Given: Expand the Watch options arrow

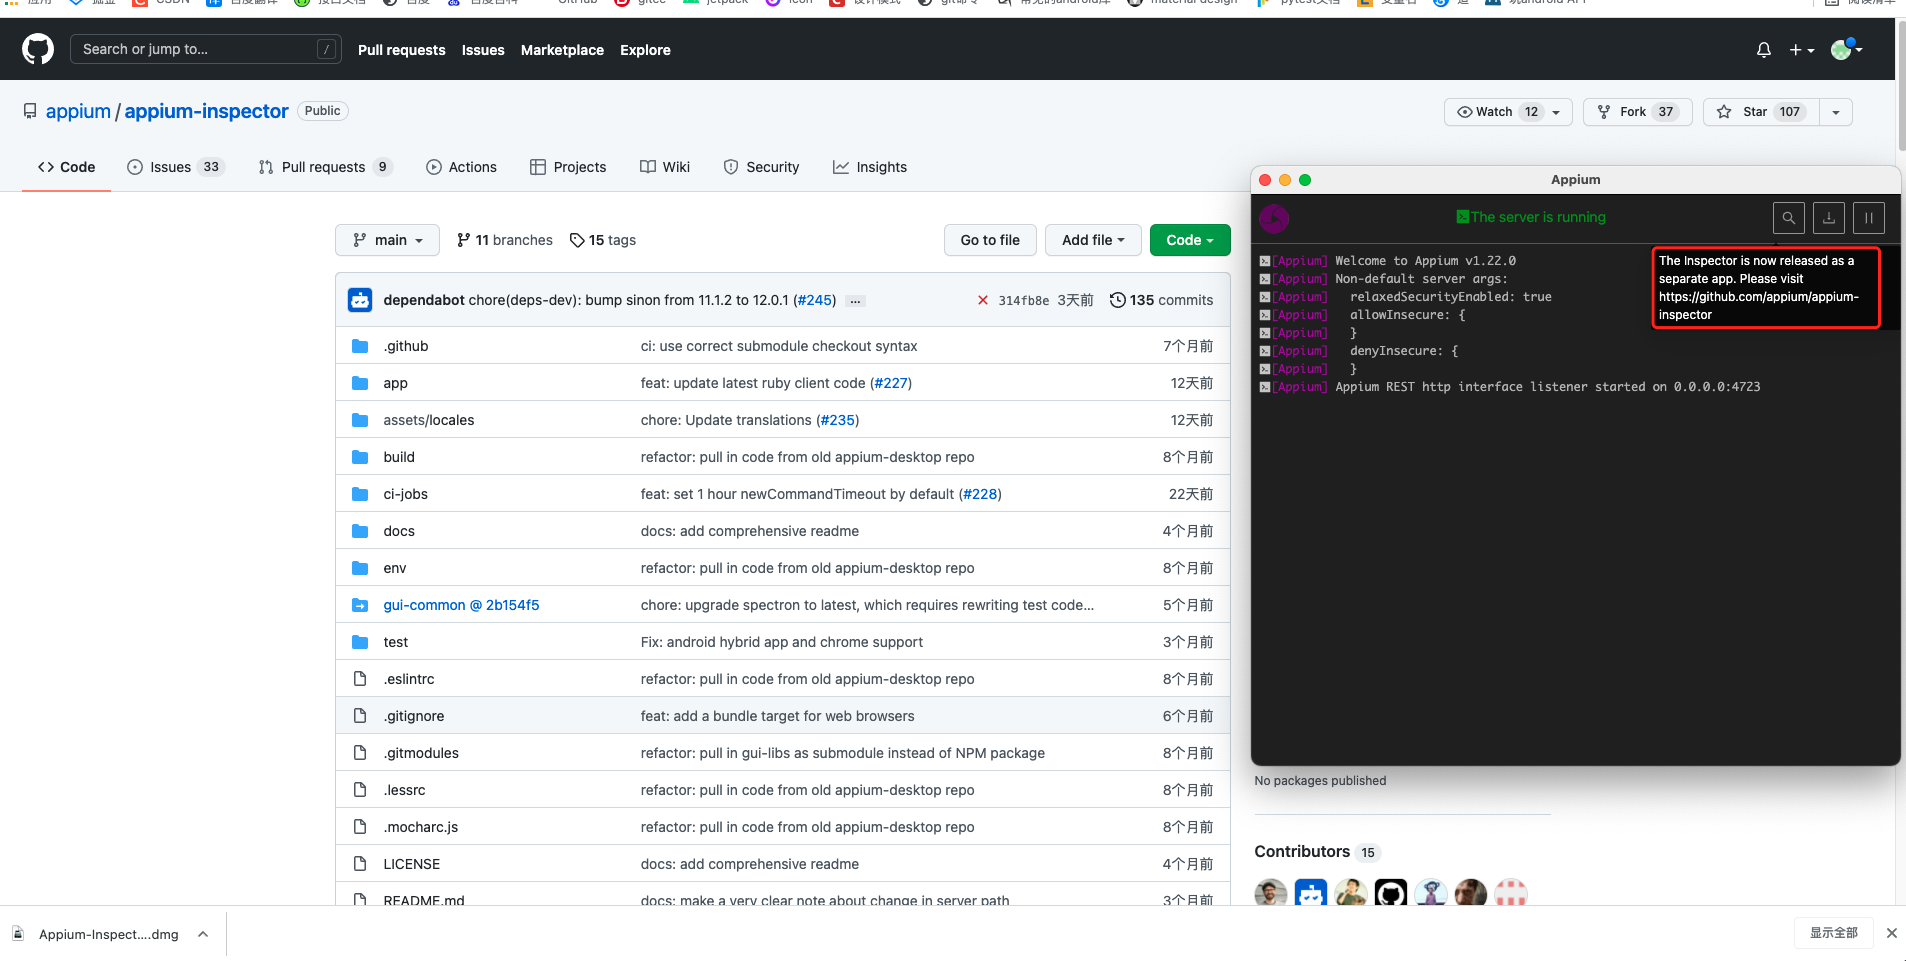Looking at the screenshot, I should click(1557, 112).
